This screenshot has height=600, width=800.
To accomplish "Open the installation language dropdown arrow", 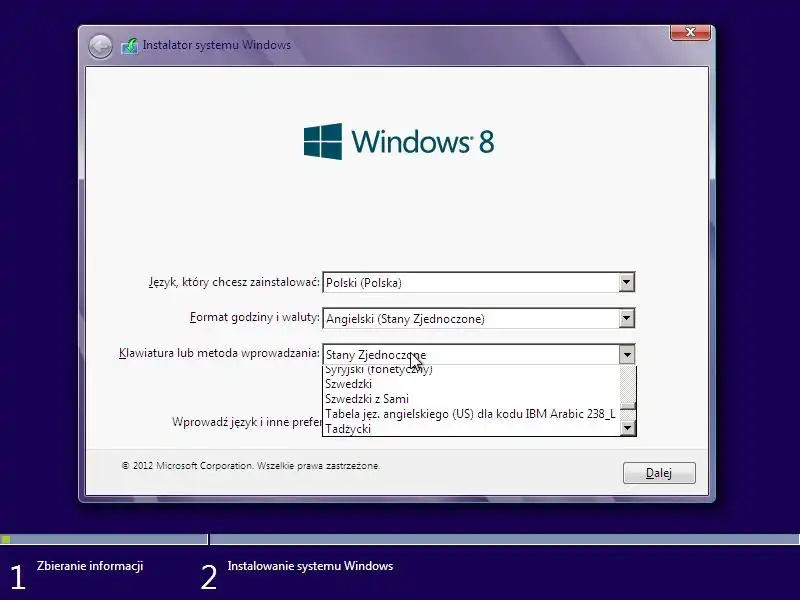I will [x=627, y=282].
